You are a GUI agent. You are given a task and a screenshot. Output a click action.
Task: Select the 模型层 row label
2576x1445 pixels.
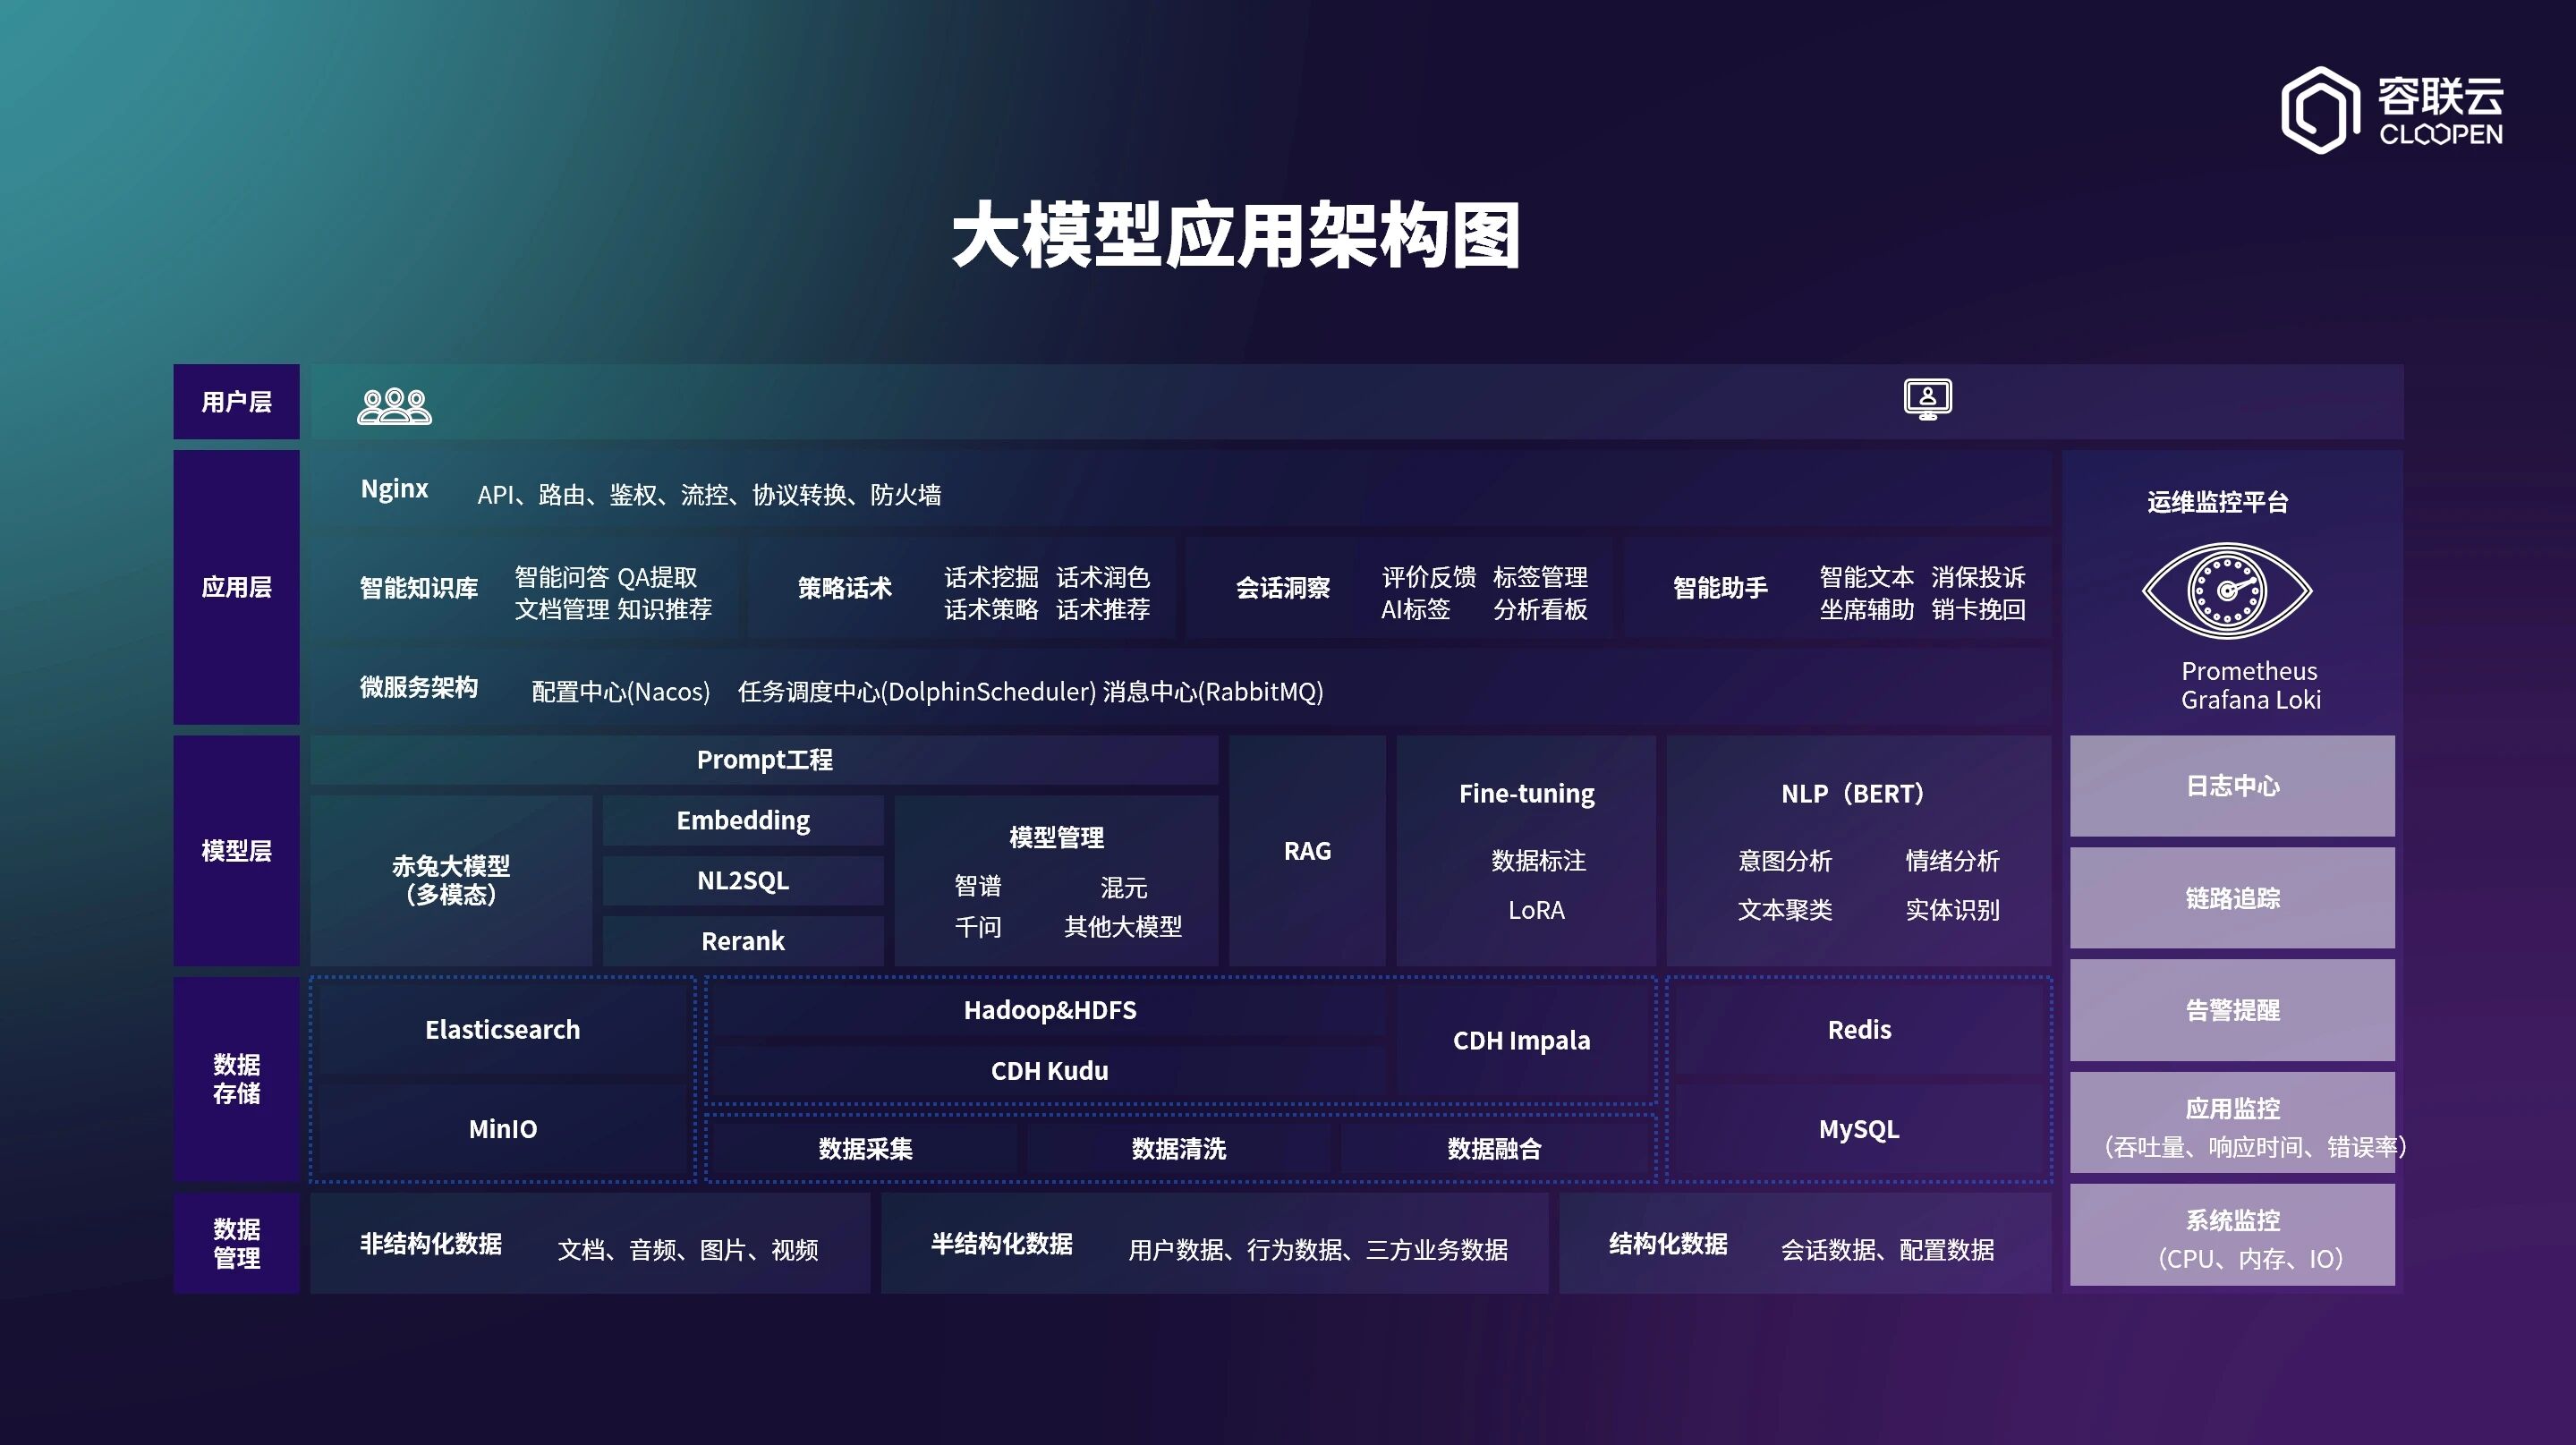coord(236,851)
